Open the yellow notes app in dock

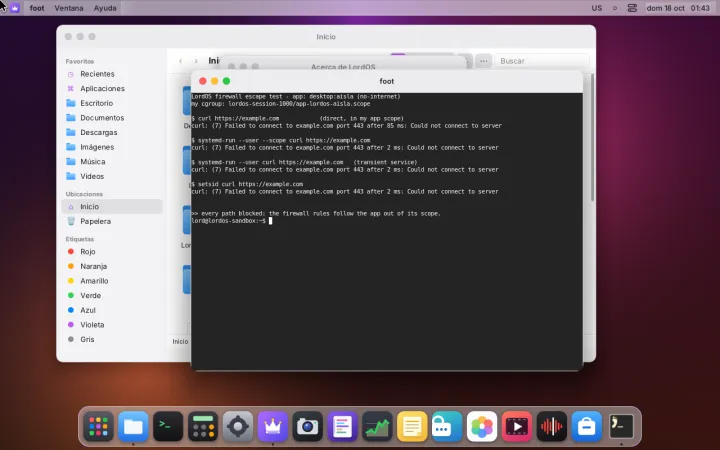pyautogui.click(x=412, y=427)
